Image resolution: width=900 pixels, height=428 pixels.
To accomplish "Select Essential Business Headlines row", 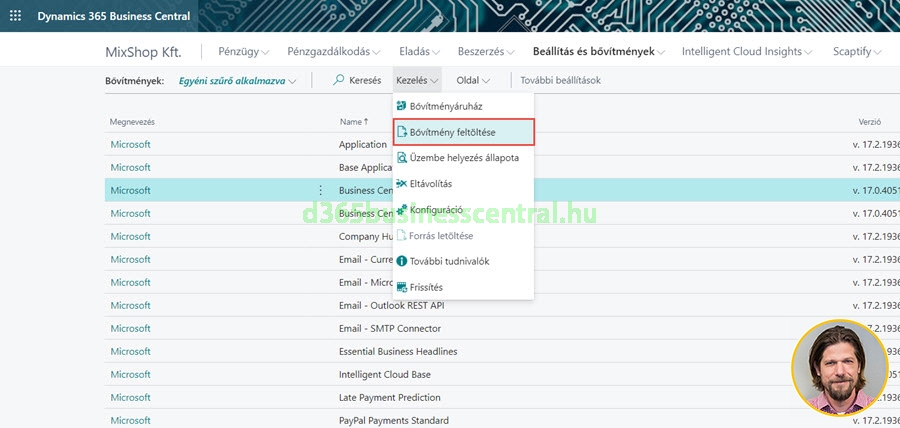I will point(502,351).
